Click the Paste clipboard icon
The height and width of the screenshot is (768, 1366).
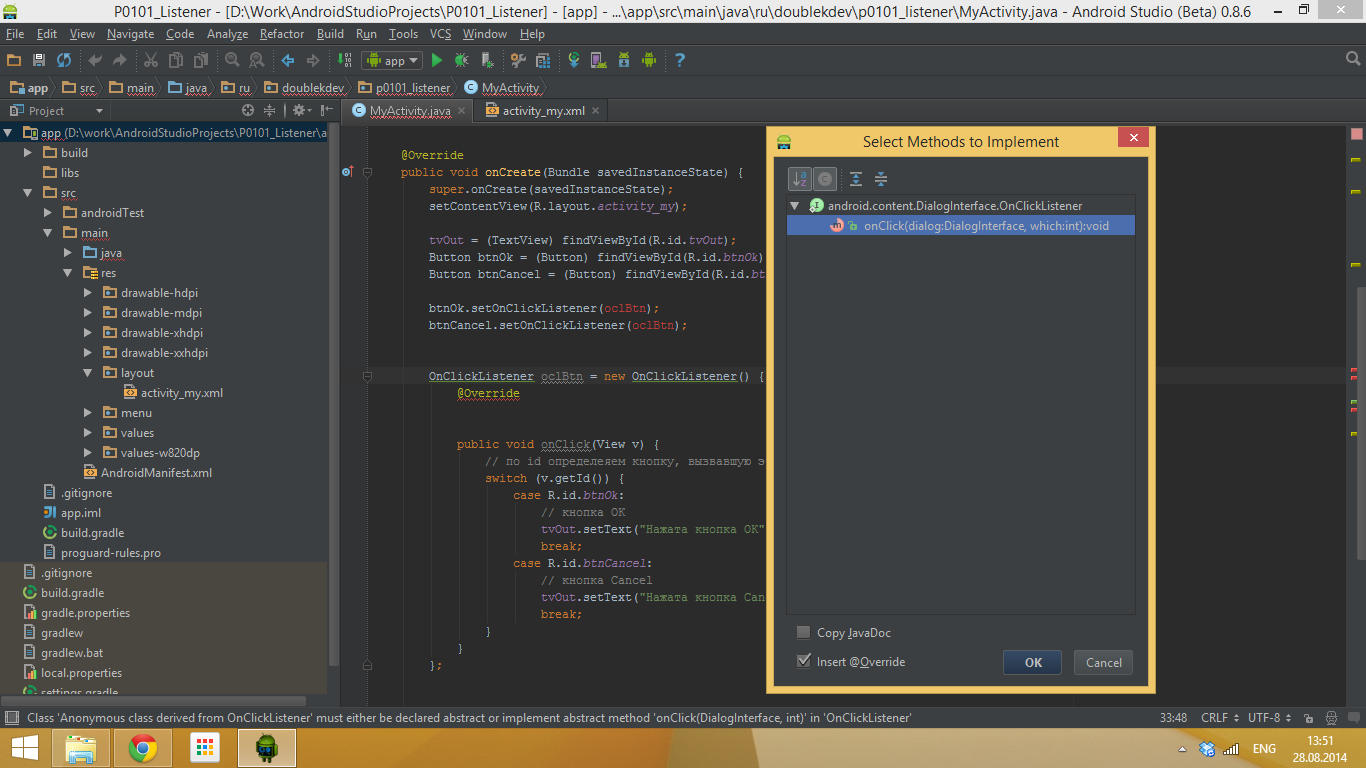(x=201, y=60)
